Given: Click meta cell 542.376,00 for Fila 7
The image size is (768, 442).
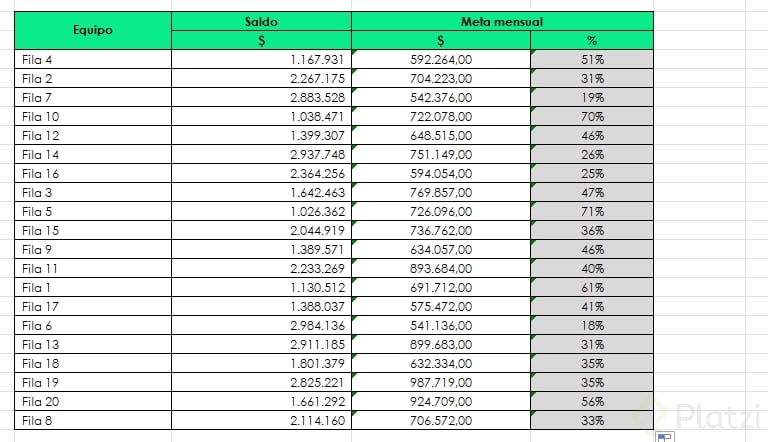Looking at the screenshot, I should (441, 97).
